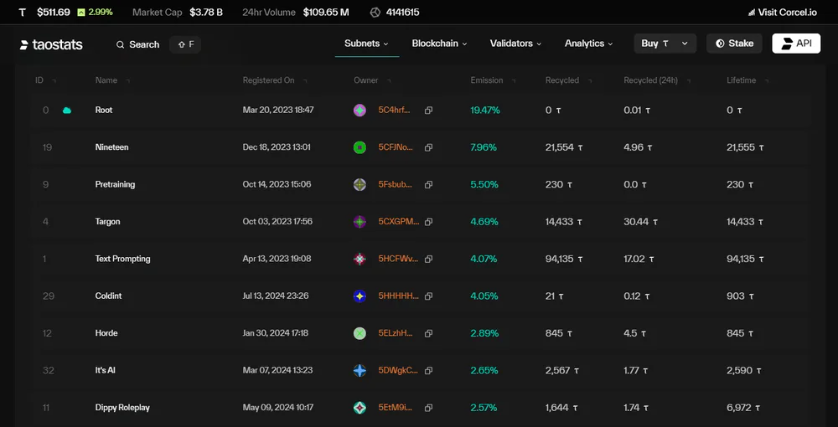This screenshot has width=838, height=427.
Task: Click the 2.99% price change badge
Action: pos(95,12)
